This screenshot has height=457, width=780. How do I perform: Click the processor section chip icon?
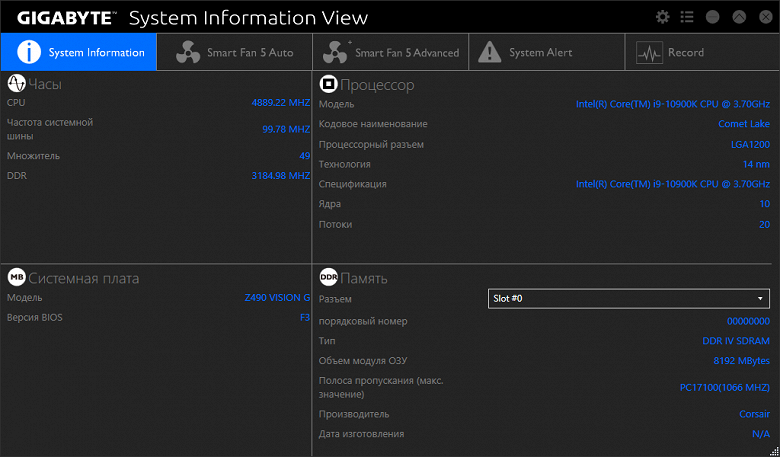(x=328, y=85)
